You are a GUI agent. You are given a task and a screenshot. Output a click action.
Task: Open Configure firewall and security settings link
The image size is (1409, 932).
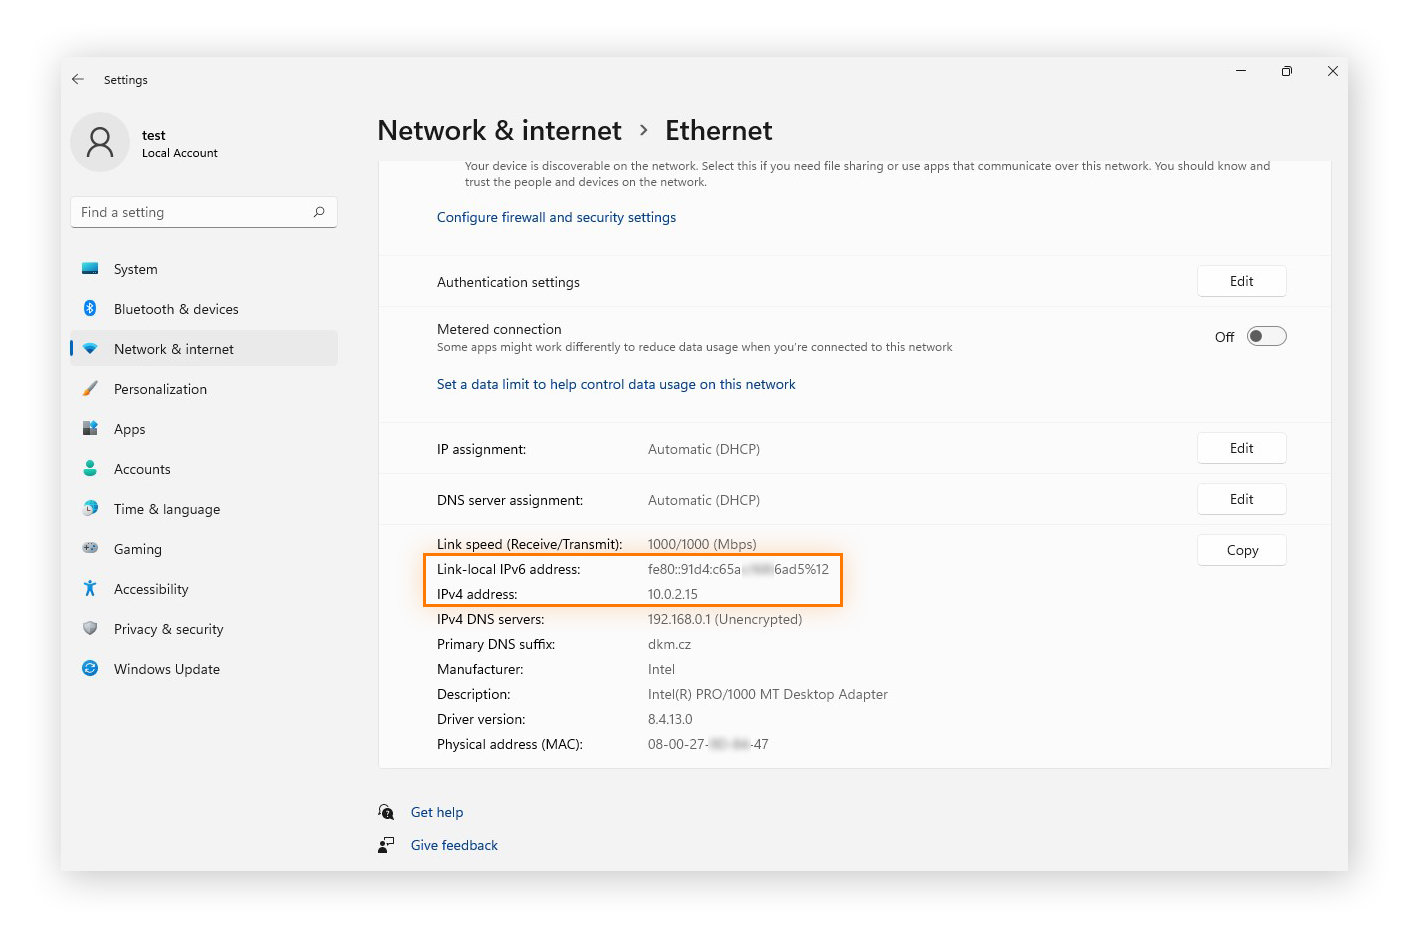tap(556, 218)
